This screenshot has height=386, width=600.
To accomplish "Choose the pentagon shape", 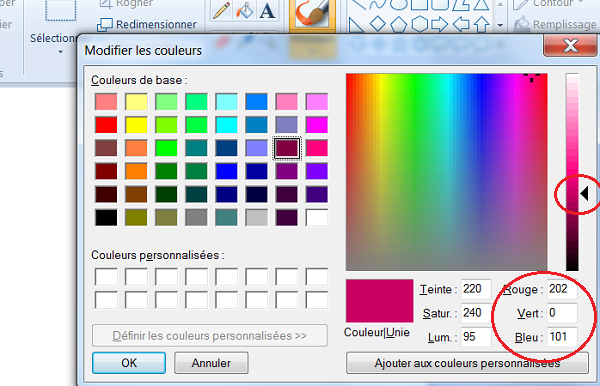I will point(398,25).
